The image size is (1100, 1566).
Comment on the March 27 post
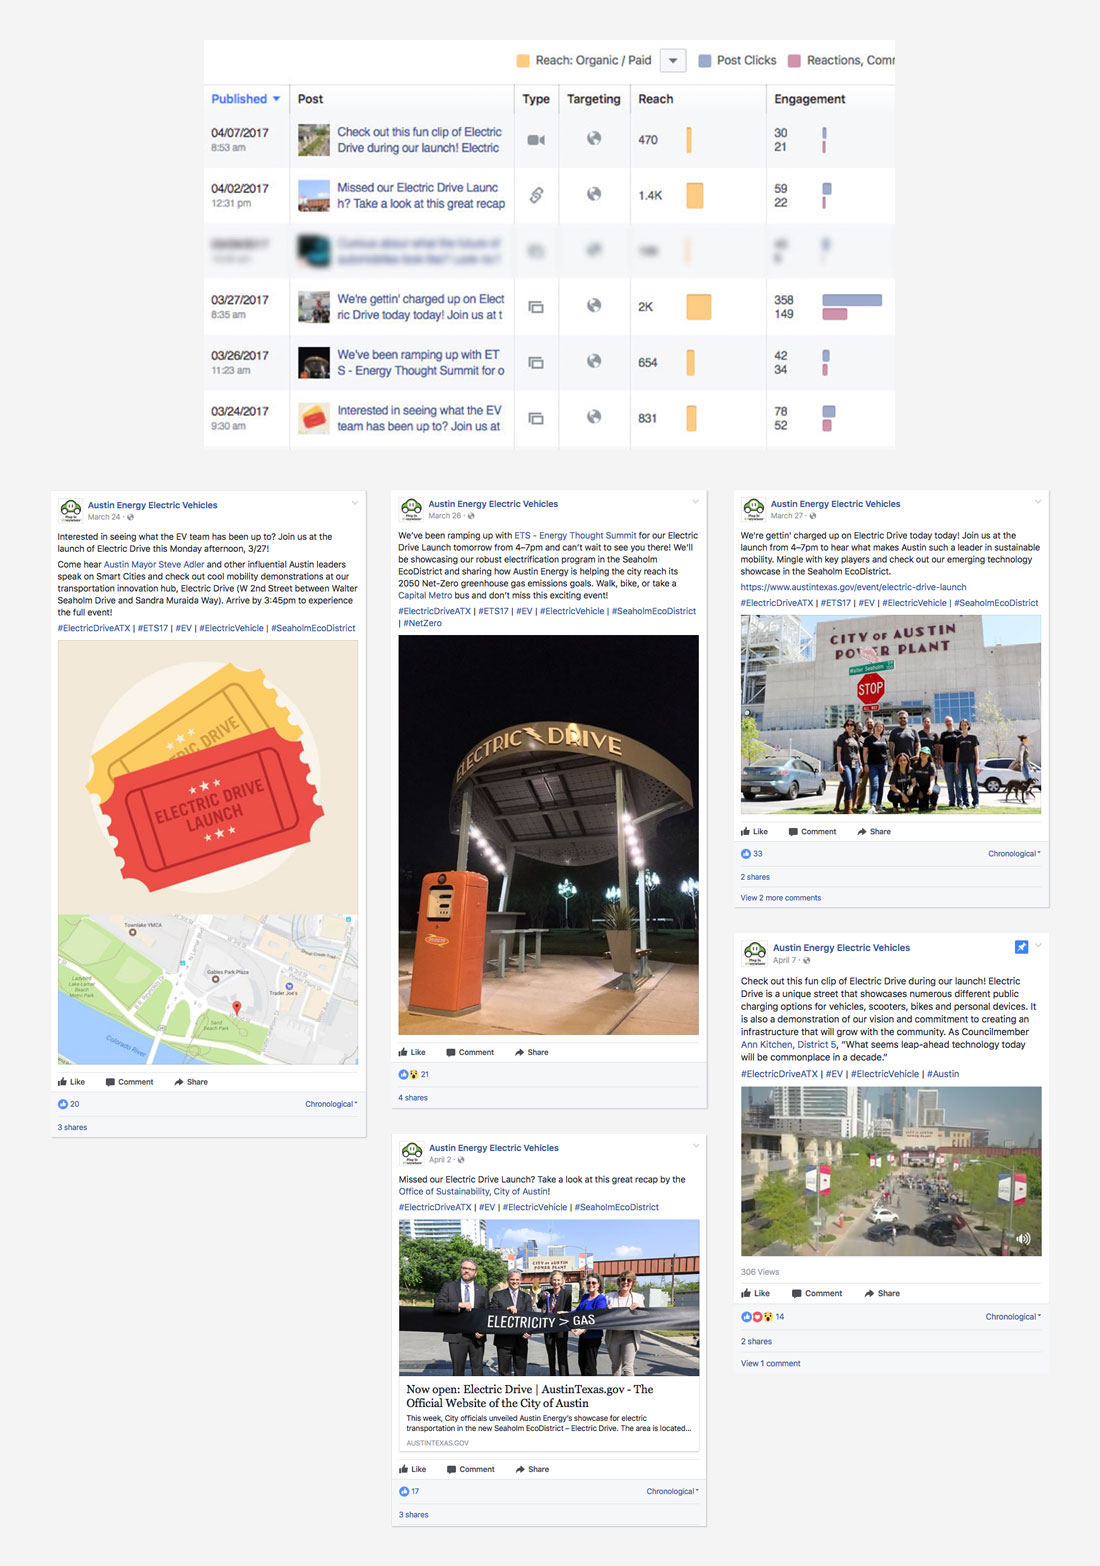point(812,832)
